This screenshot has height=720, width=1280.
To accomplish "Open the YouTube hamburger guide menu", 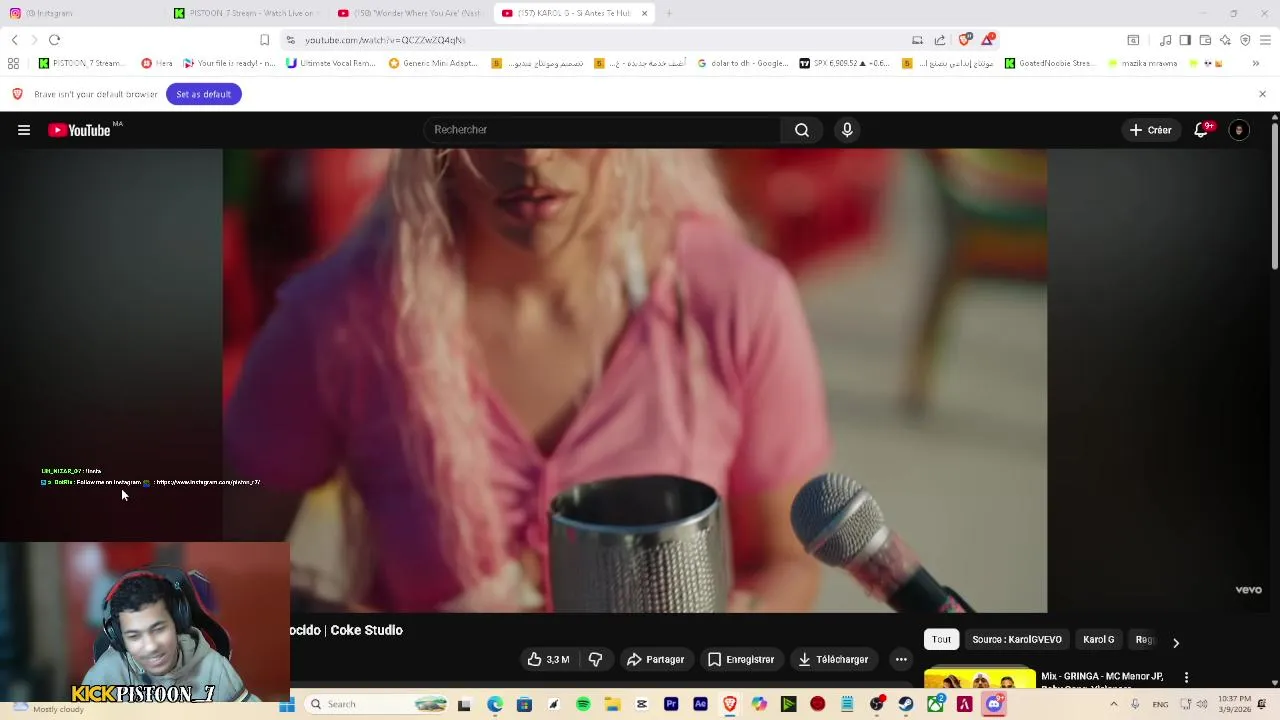I will pos(24,130).
